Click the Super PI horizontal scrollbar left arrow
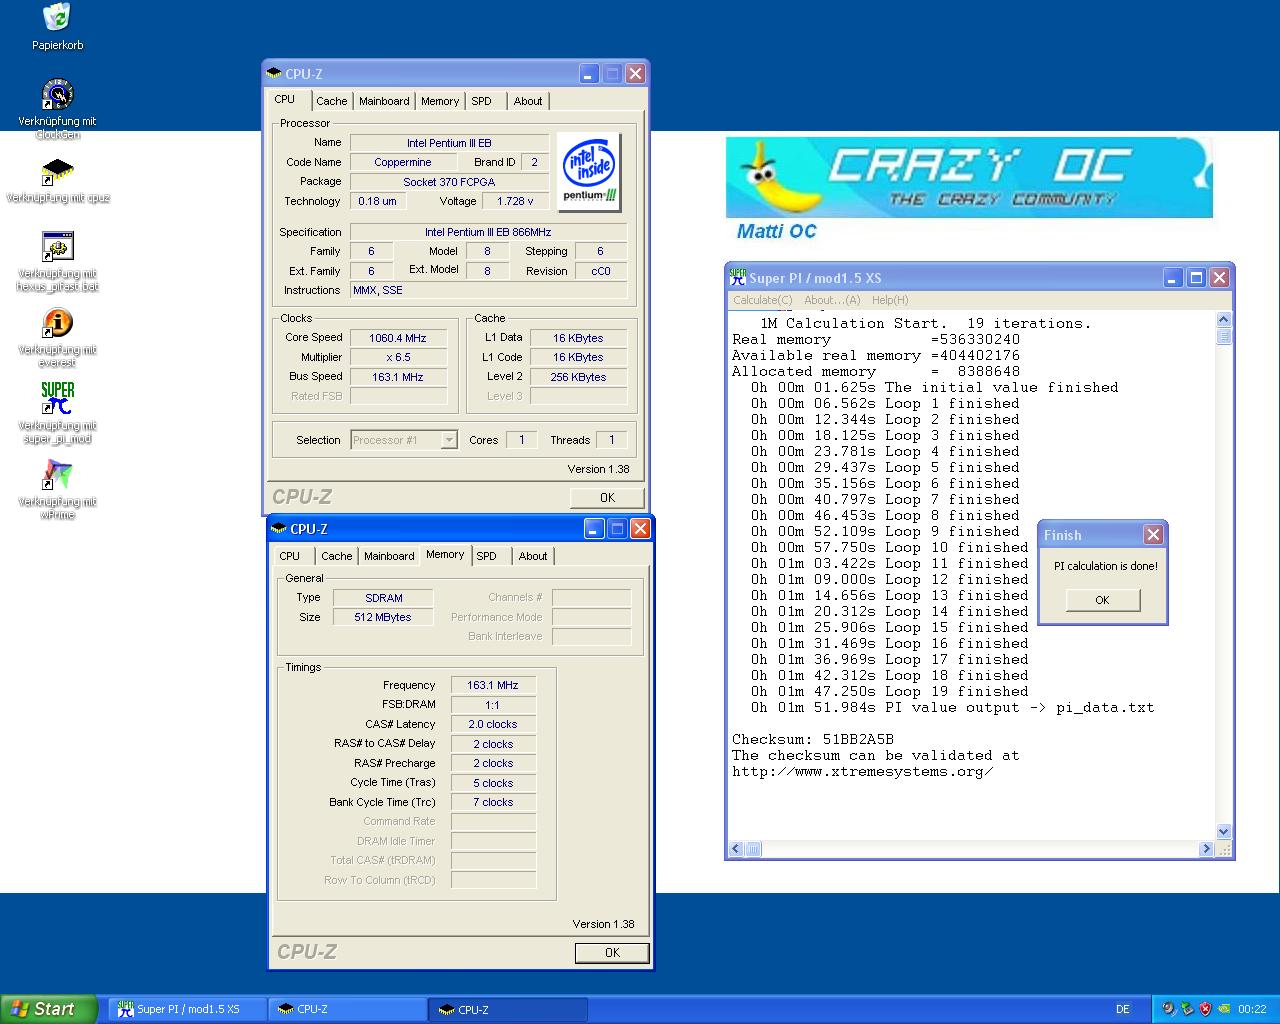Viewport: 1280px width, 1024px height. click(736, 849)
